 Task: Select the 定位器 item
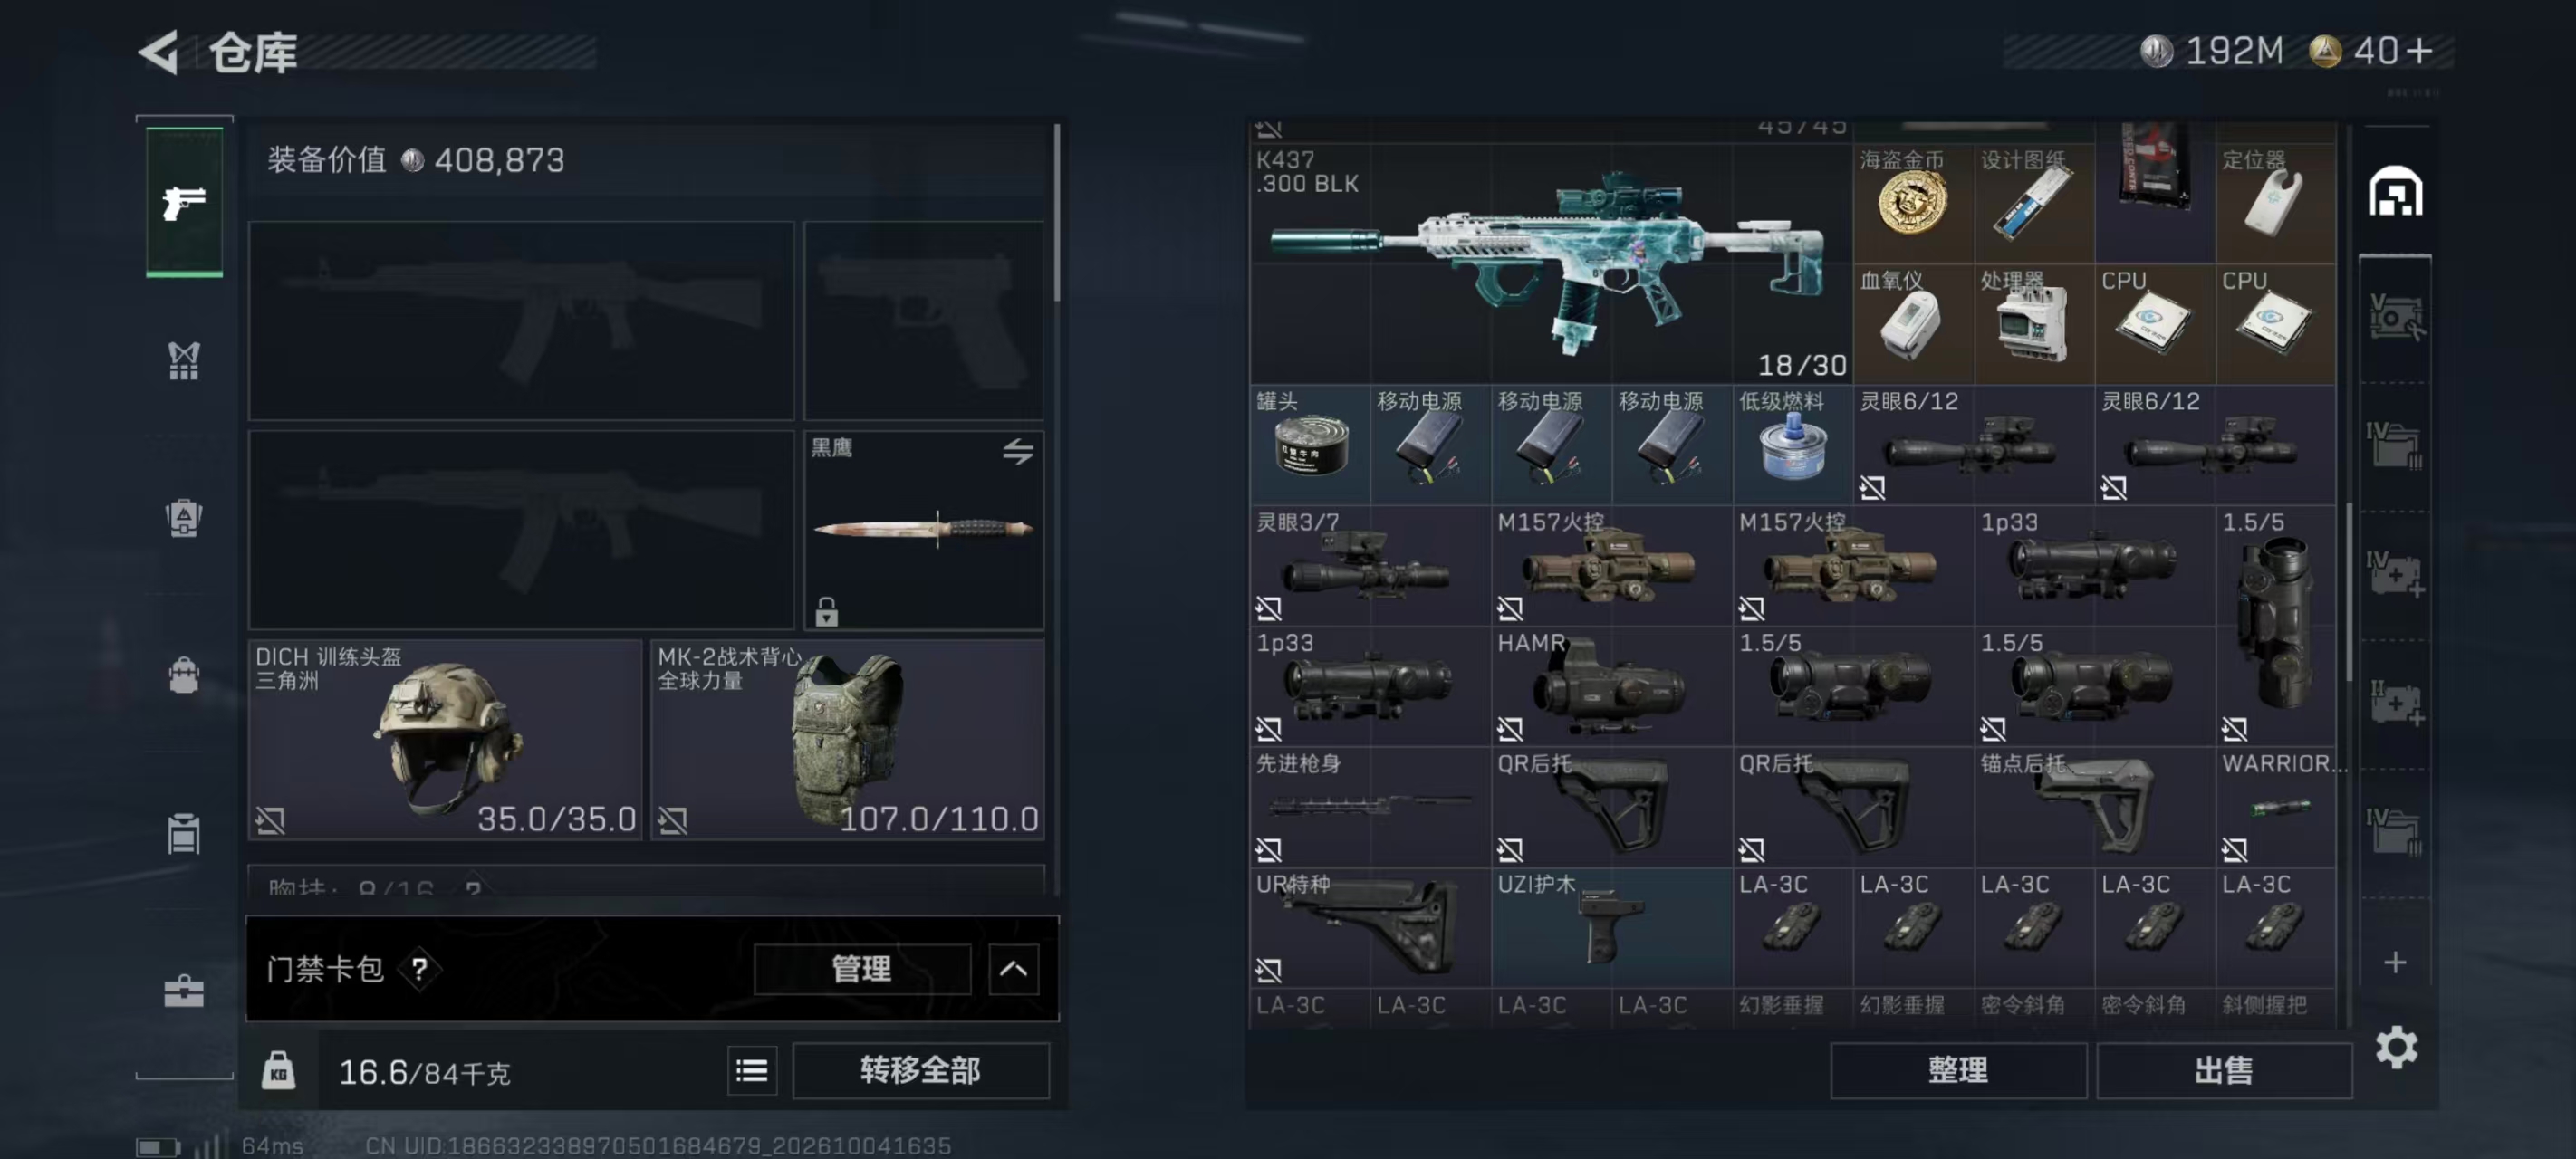click(x=2276, y=204)
